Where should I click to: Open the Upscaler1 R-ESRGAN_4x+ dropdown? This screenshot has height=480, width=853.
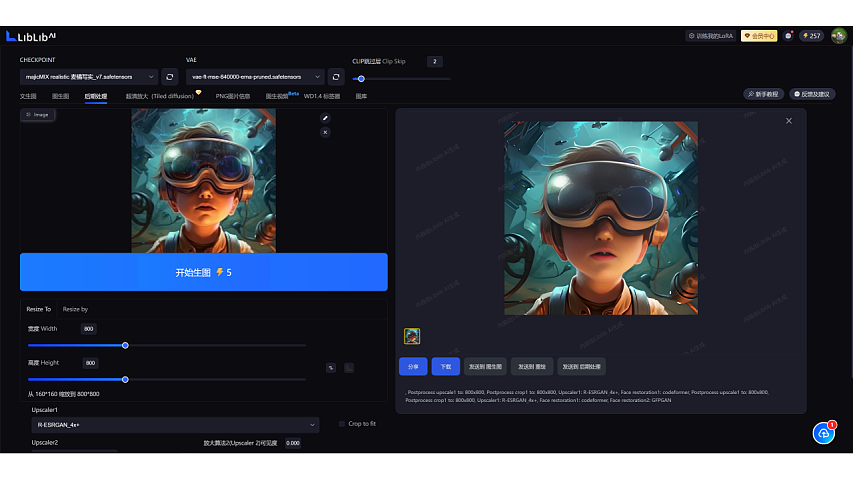point(175,425)
